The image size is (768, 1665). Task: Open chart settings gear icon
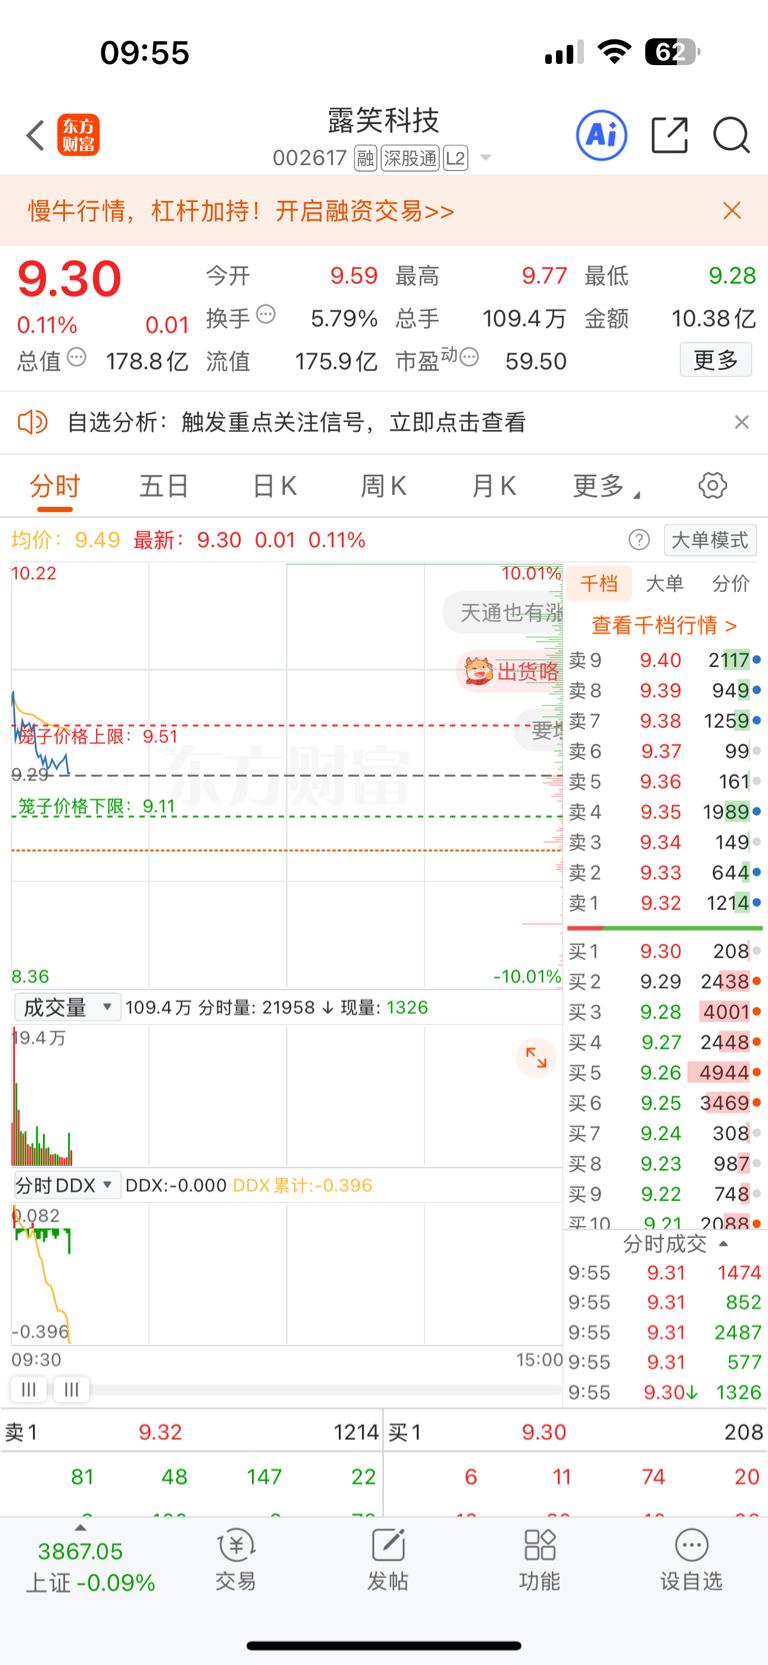tap(713, 486)
